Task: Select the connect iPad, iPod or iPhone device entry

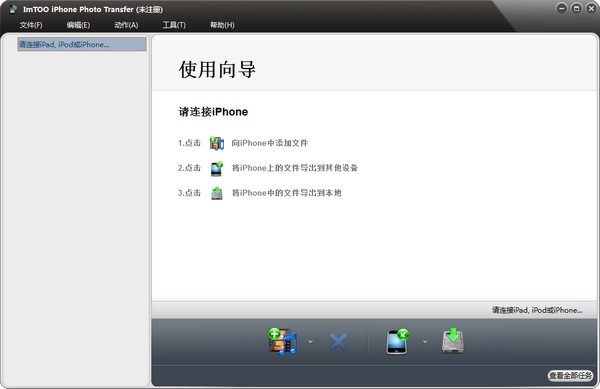Action: (82, 44)
